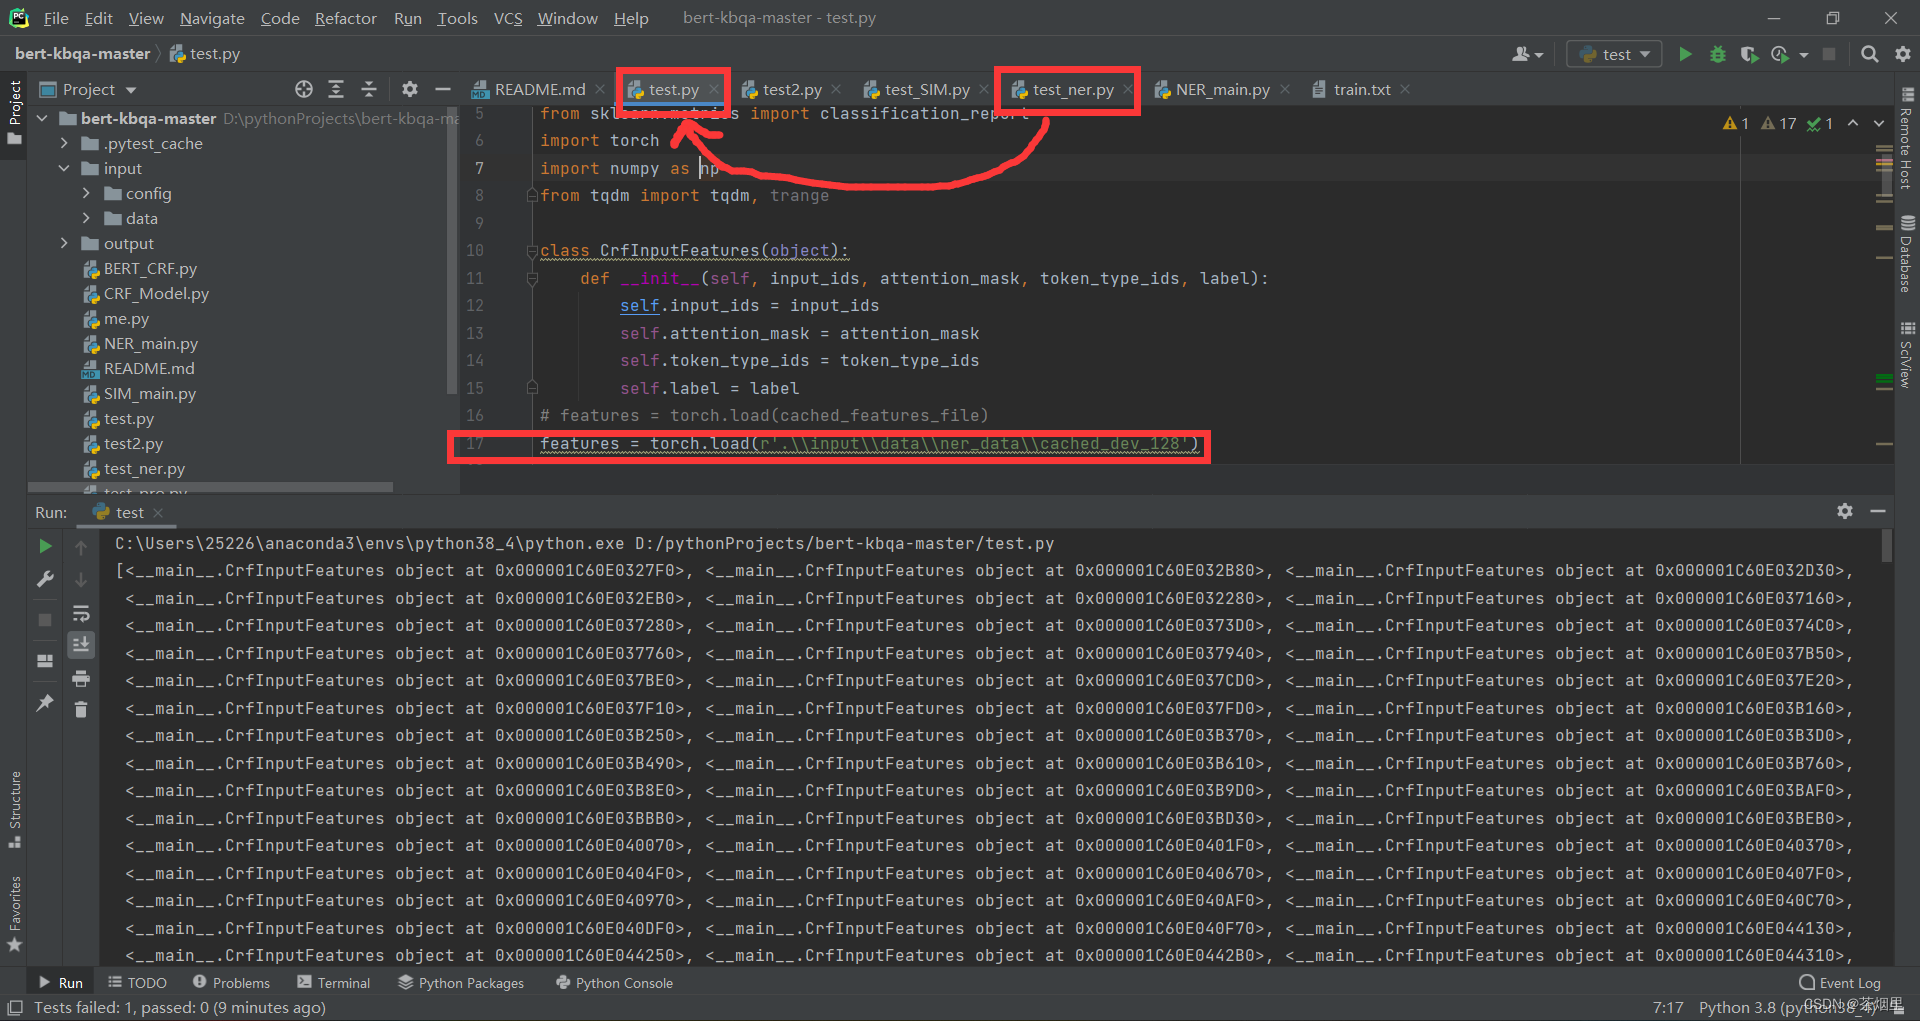Viewport: 1920px width, 1021px height.
Task: Collapse all in Project panel
Action: tap(369, 89)
